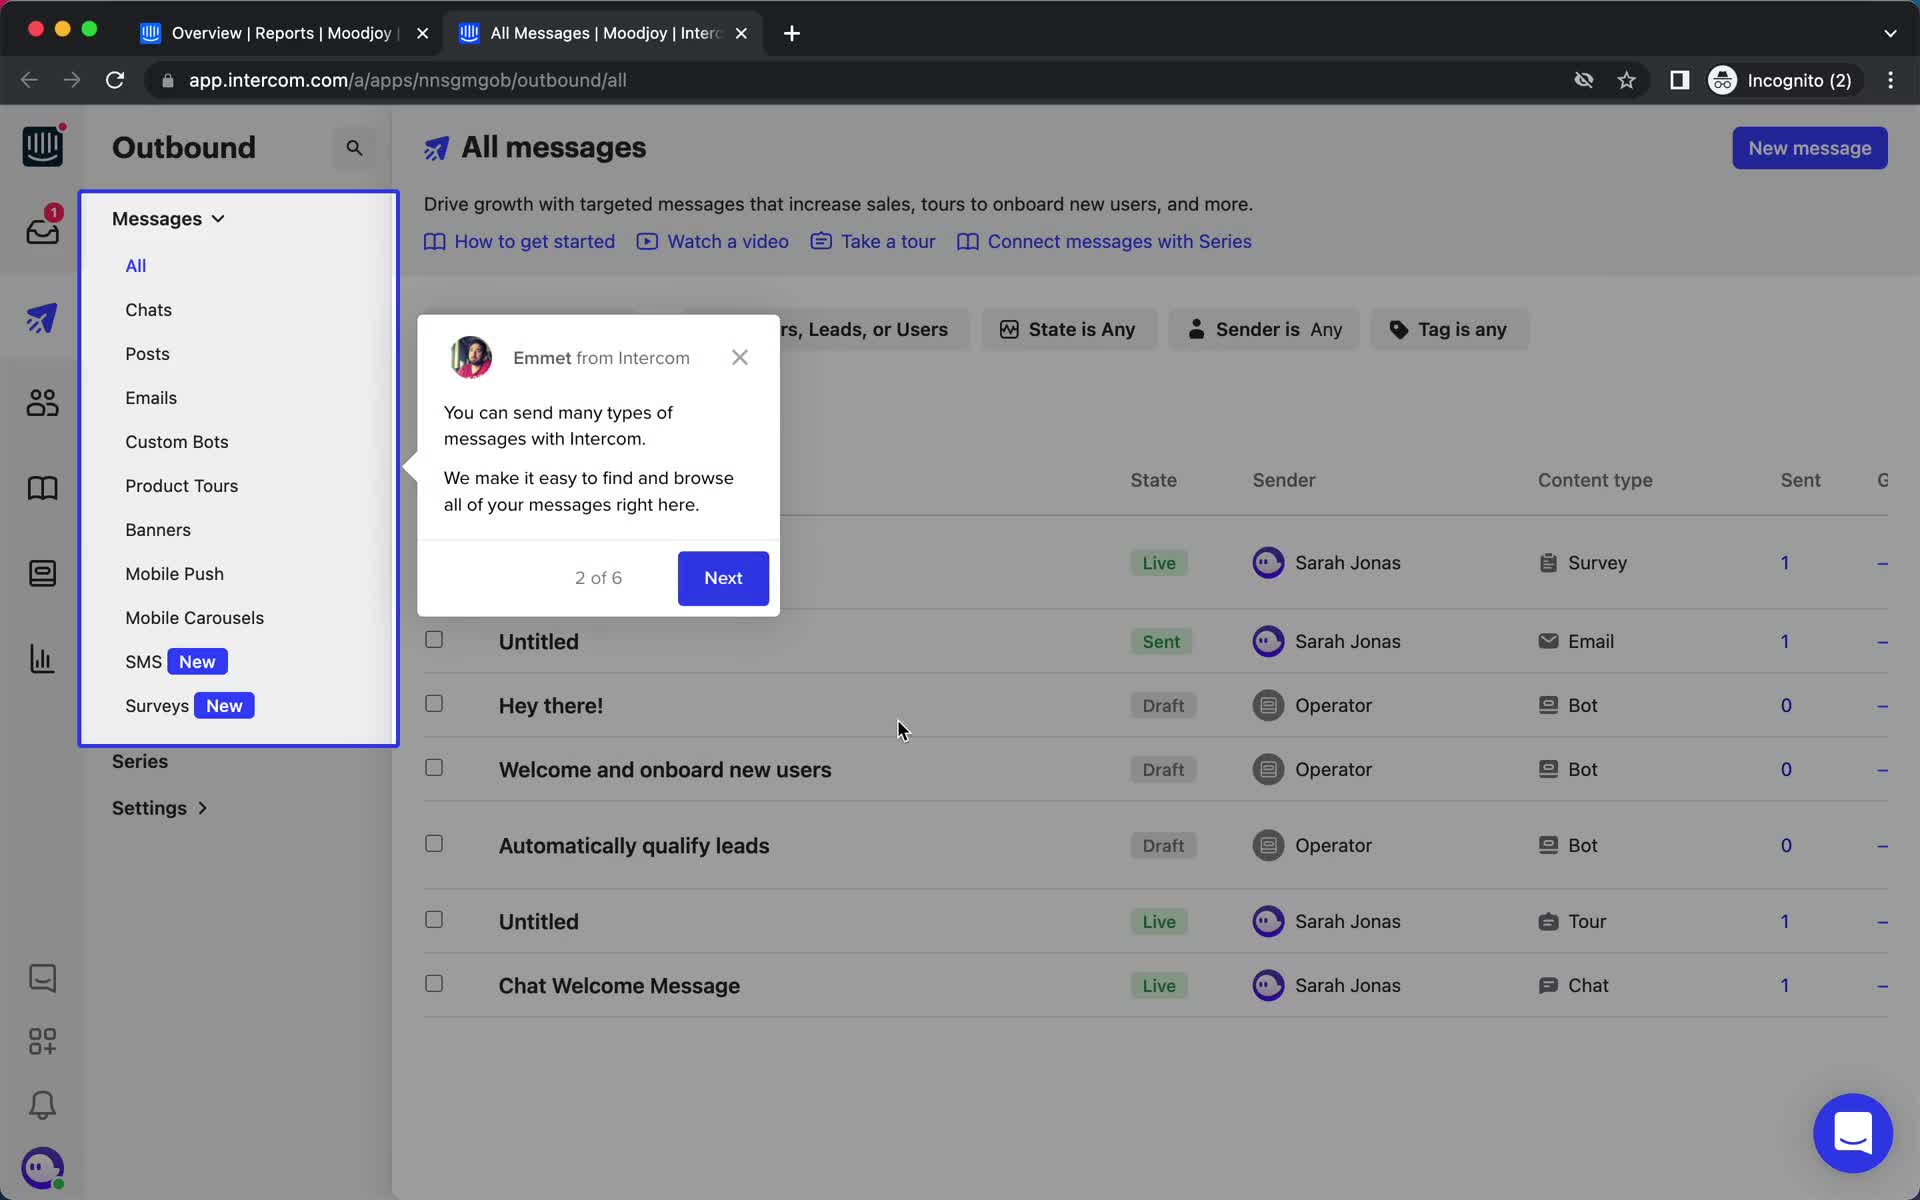The width and height of the screenshot is (1920, 1200).
Task: Open the Messenger chat icon in lower sidebar
Action: tap(42, 978)
